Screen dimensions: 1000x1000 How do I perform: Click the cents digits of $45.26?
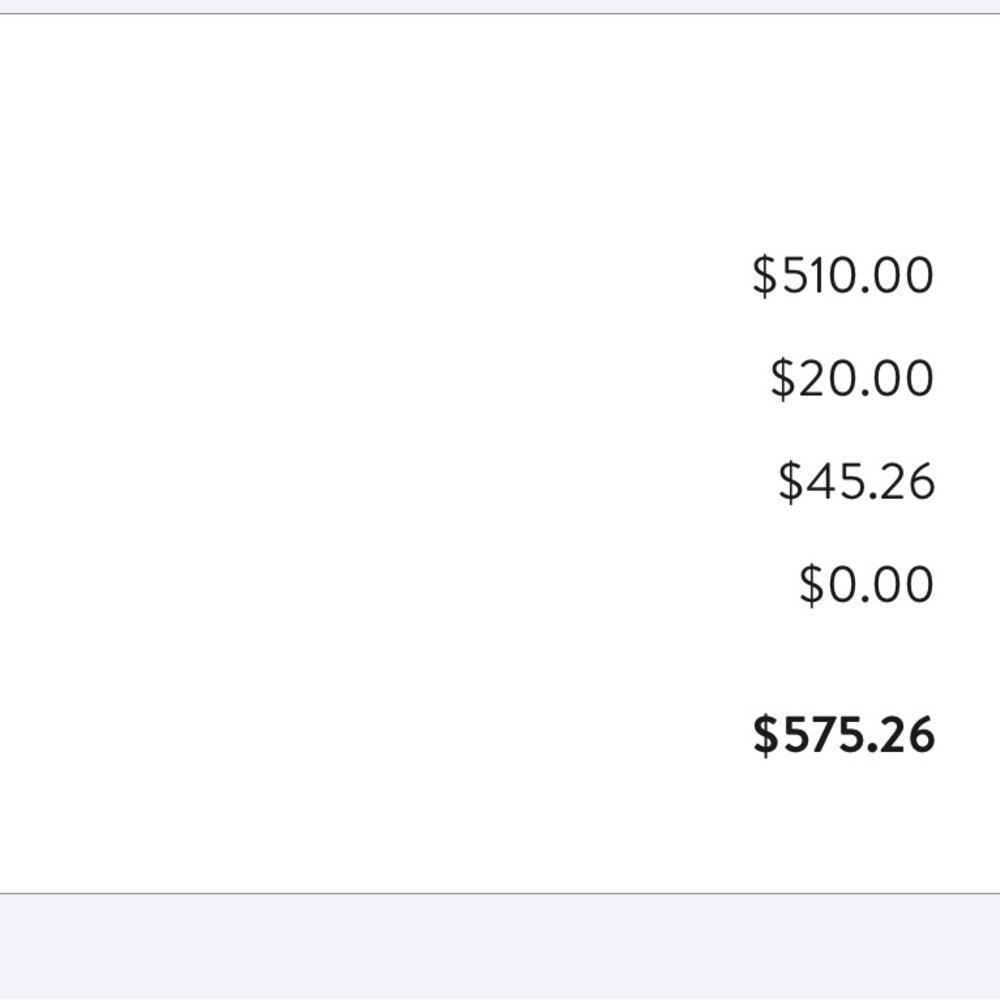pos(907,482)
